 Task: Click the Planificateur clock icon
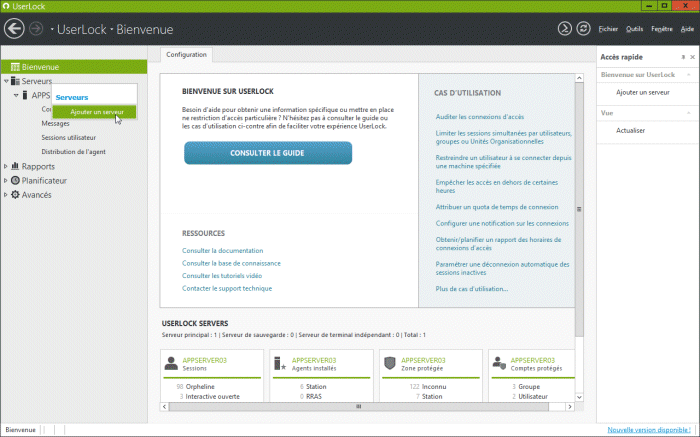pos(15,180)
